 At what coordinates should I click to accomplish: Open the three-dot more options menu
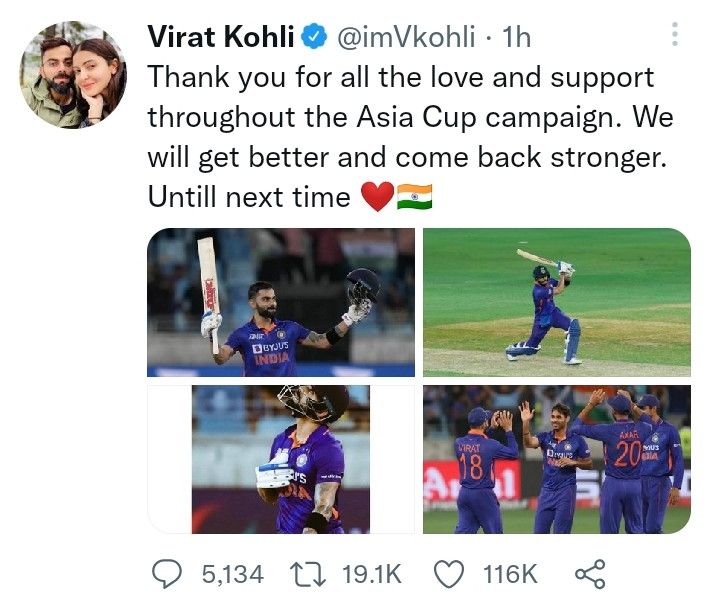coord(676,37)
